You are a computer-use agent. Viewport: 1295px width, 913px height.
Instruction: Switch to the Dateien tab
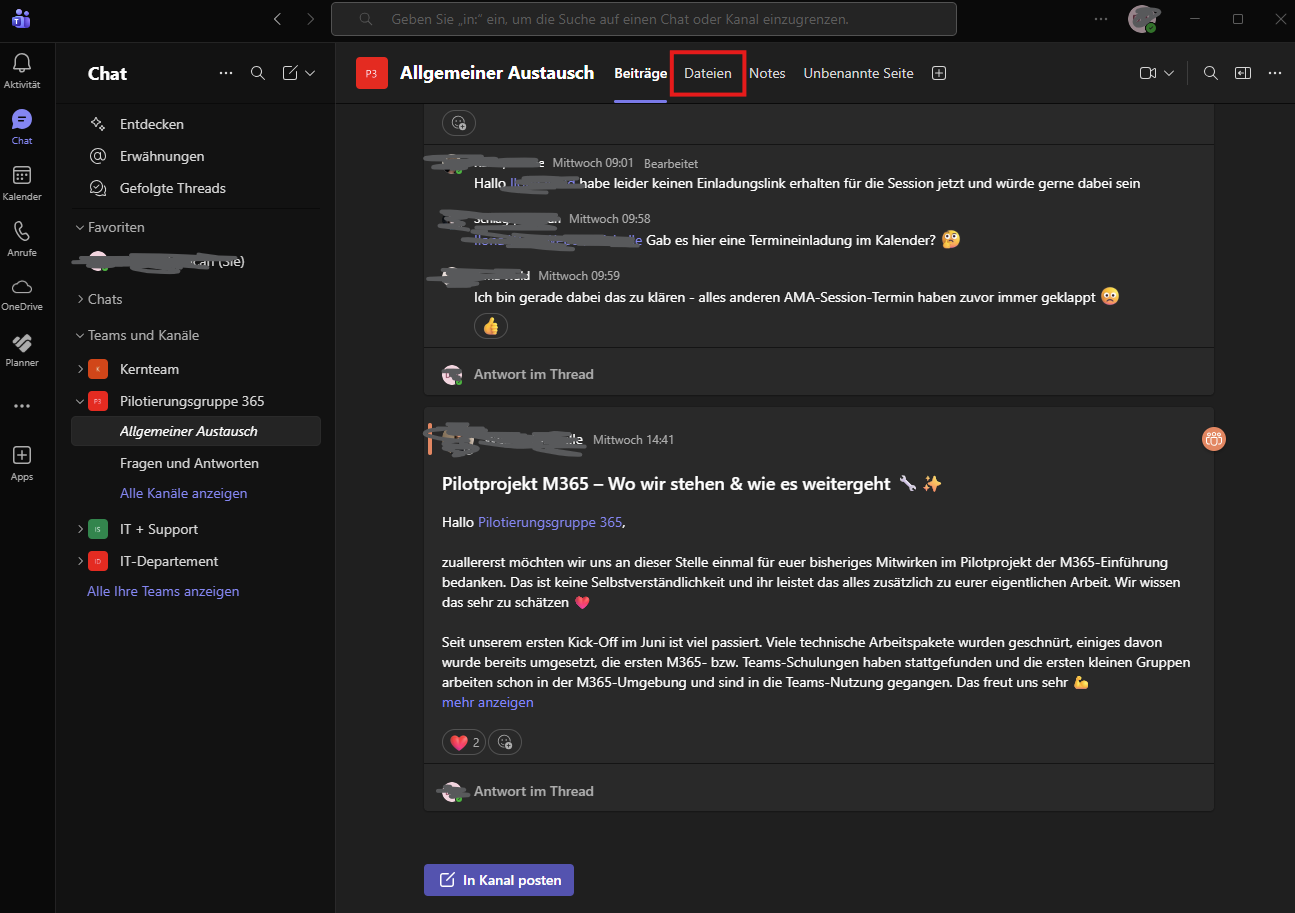pos(707,73)
